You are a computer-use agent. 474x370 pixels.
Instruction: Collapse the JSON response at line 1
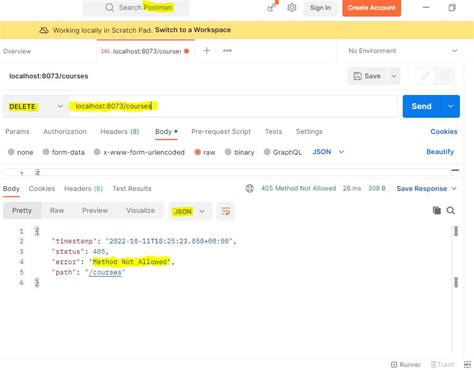point(37,231)
